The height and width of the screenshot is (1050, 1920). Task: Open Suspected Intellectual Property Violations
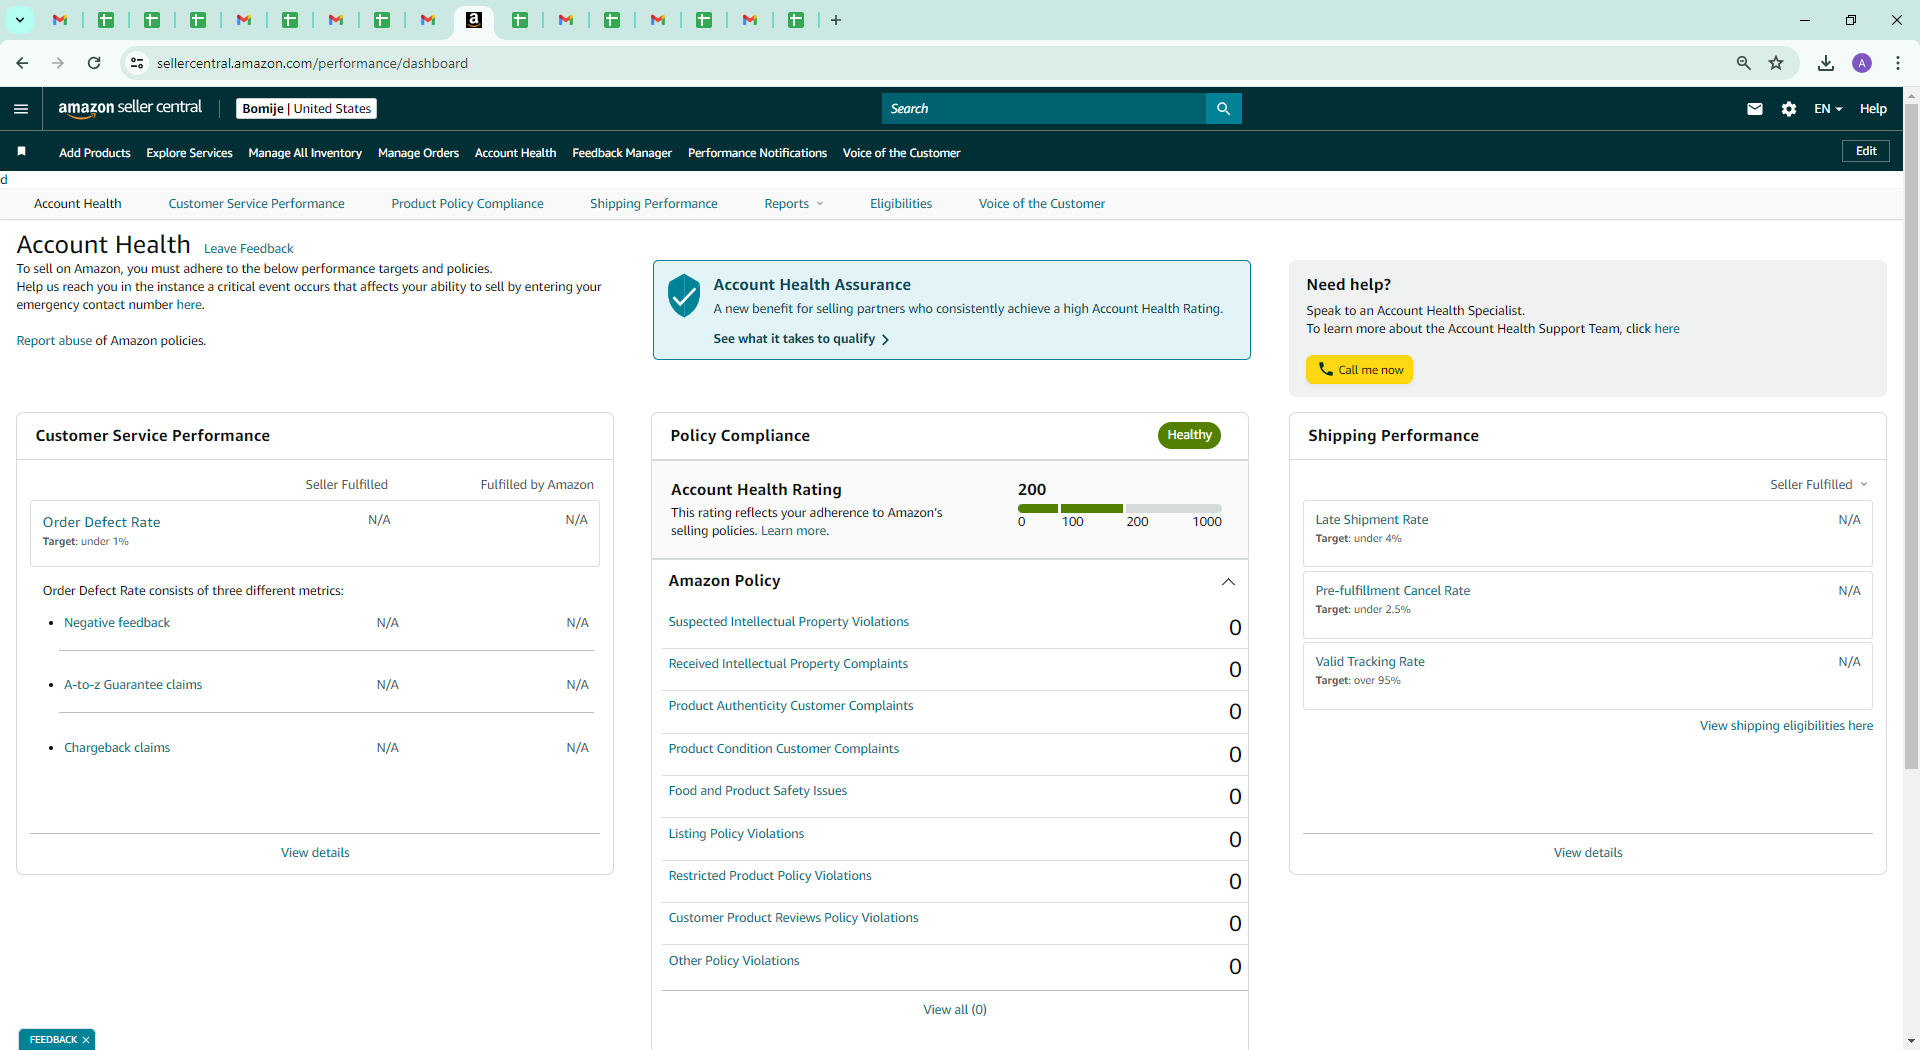pos(788,622)
